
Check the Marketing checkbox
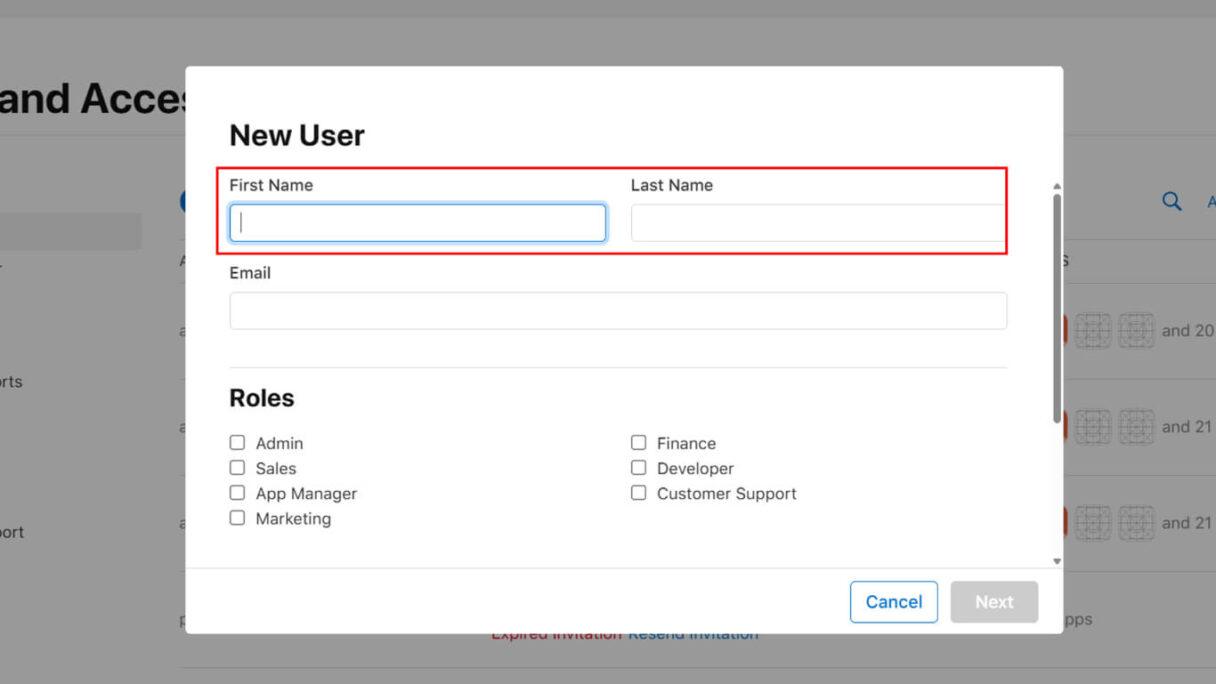(x=237, y=517)
